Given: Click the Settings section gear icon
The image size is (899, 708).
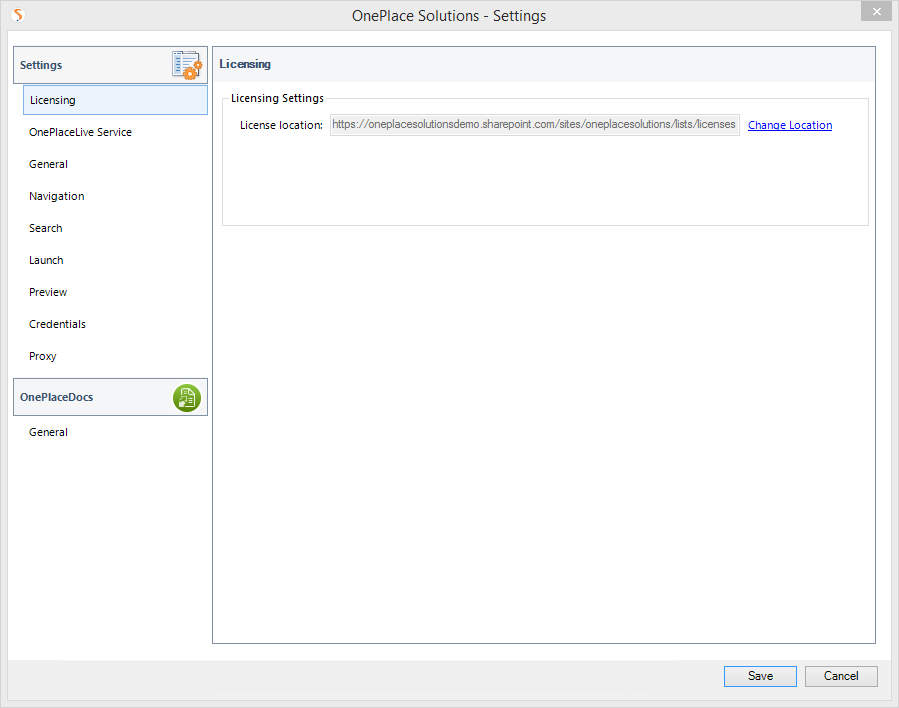Looking at the screenshot, I should pos(187,65).
